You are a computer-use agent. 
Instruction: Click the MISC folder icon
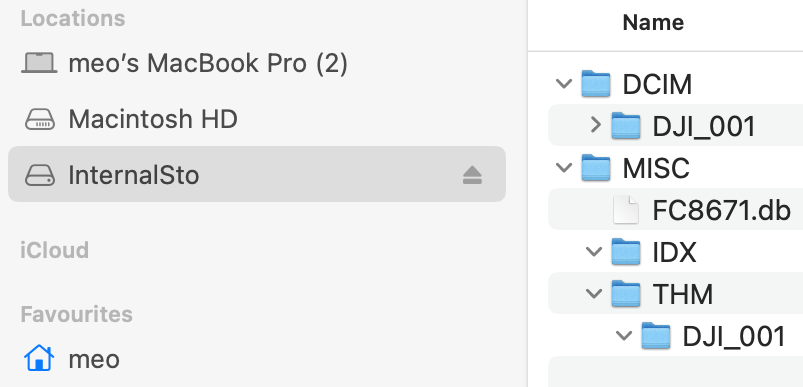596,168
